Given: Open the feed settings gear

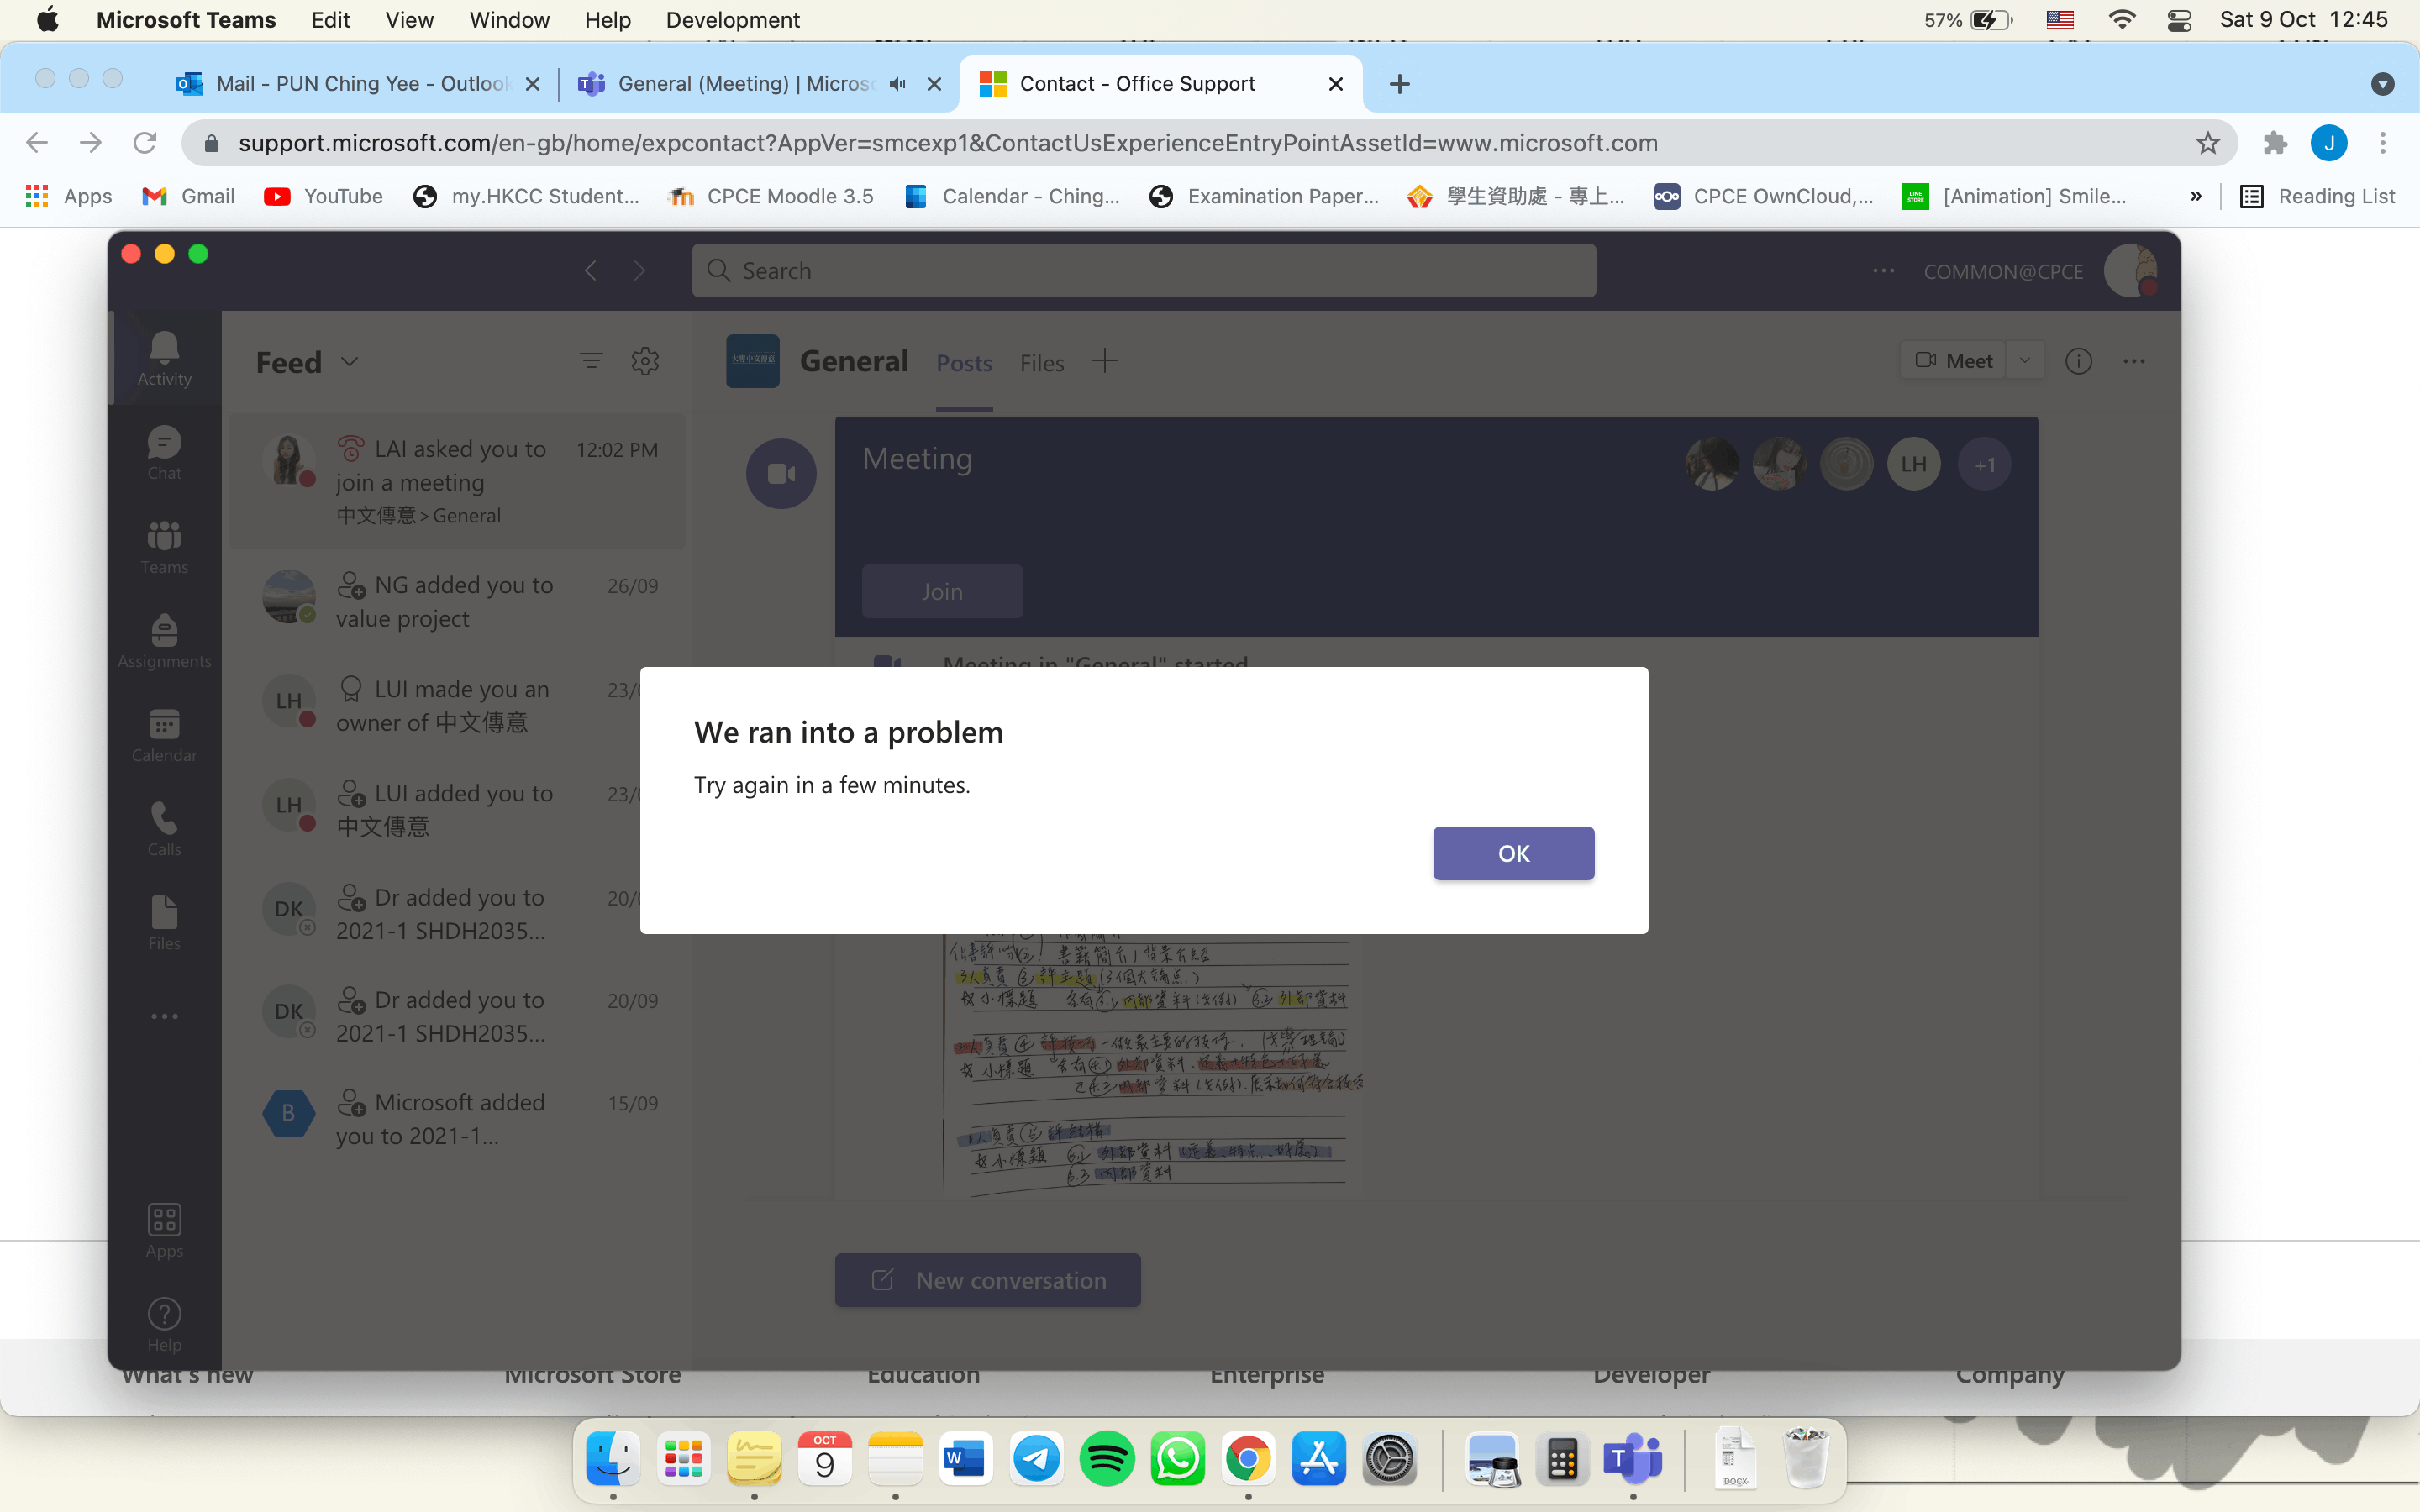Looking at the screenshot, I should pyautogui.click(x=645, y=361).
